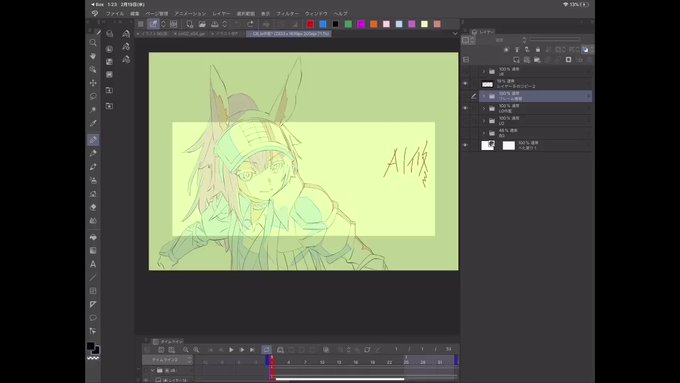Viewport: 680px width, 383px height.
Task: Return to previous app via Back link
Action: tap(98, 4)
